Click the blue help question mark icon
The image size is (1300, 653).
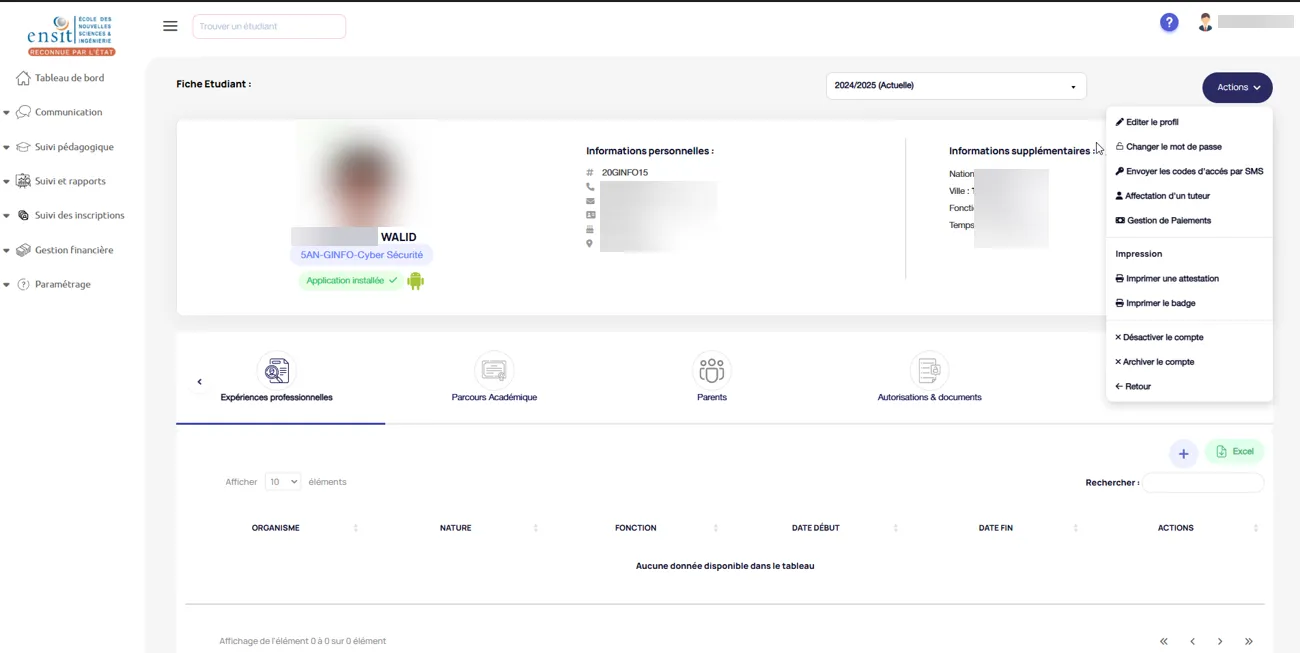pyautogui.click(x=1169, y=23)
